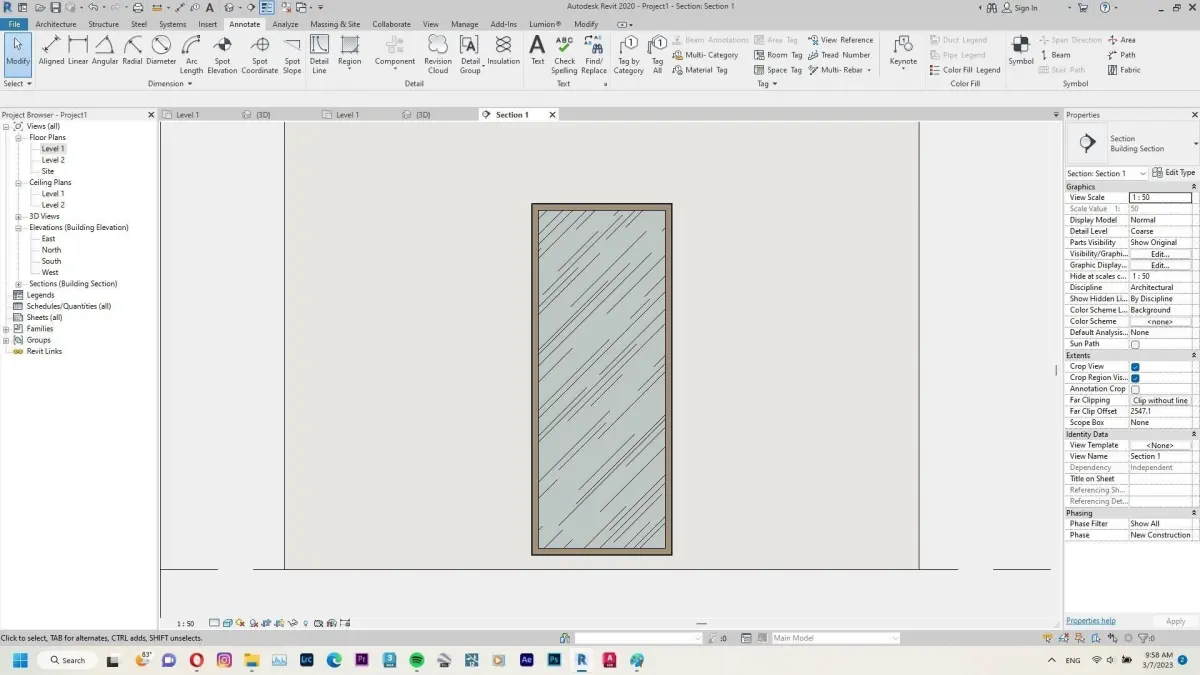Open the Architecture ribbon tab
The width and height of the screenshot is (1200, 675).
pos(56,24)
